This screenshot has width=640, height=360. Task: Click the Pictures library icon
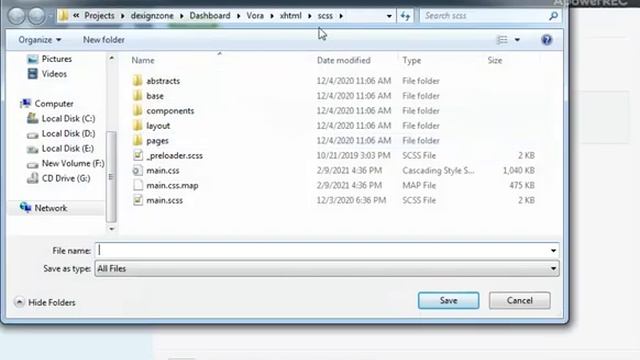click(32, 59)
